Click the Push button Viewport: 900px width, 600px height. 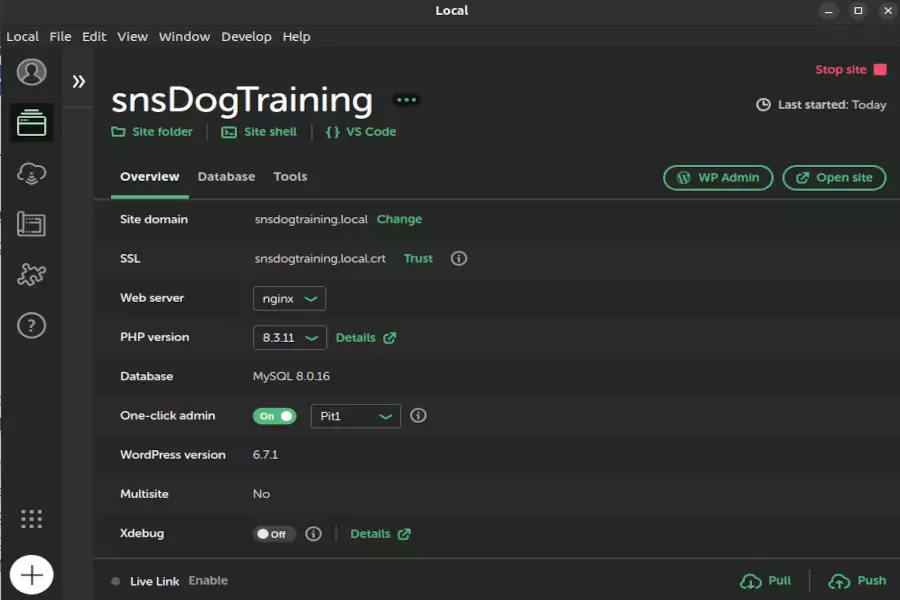coord(858,581)
